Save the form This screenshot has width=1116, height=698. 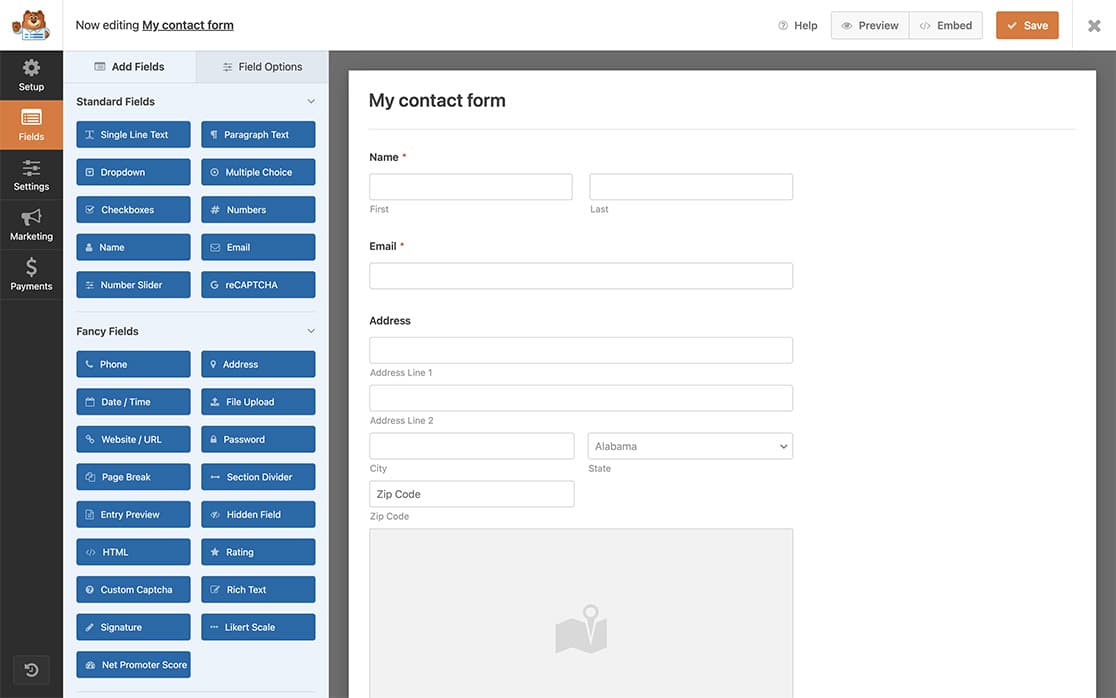click(x=1027, y=24)
